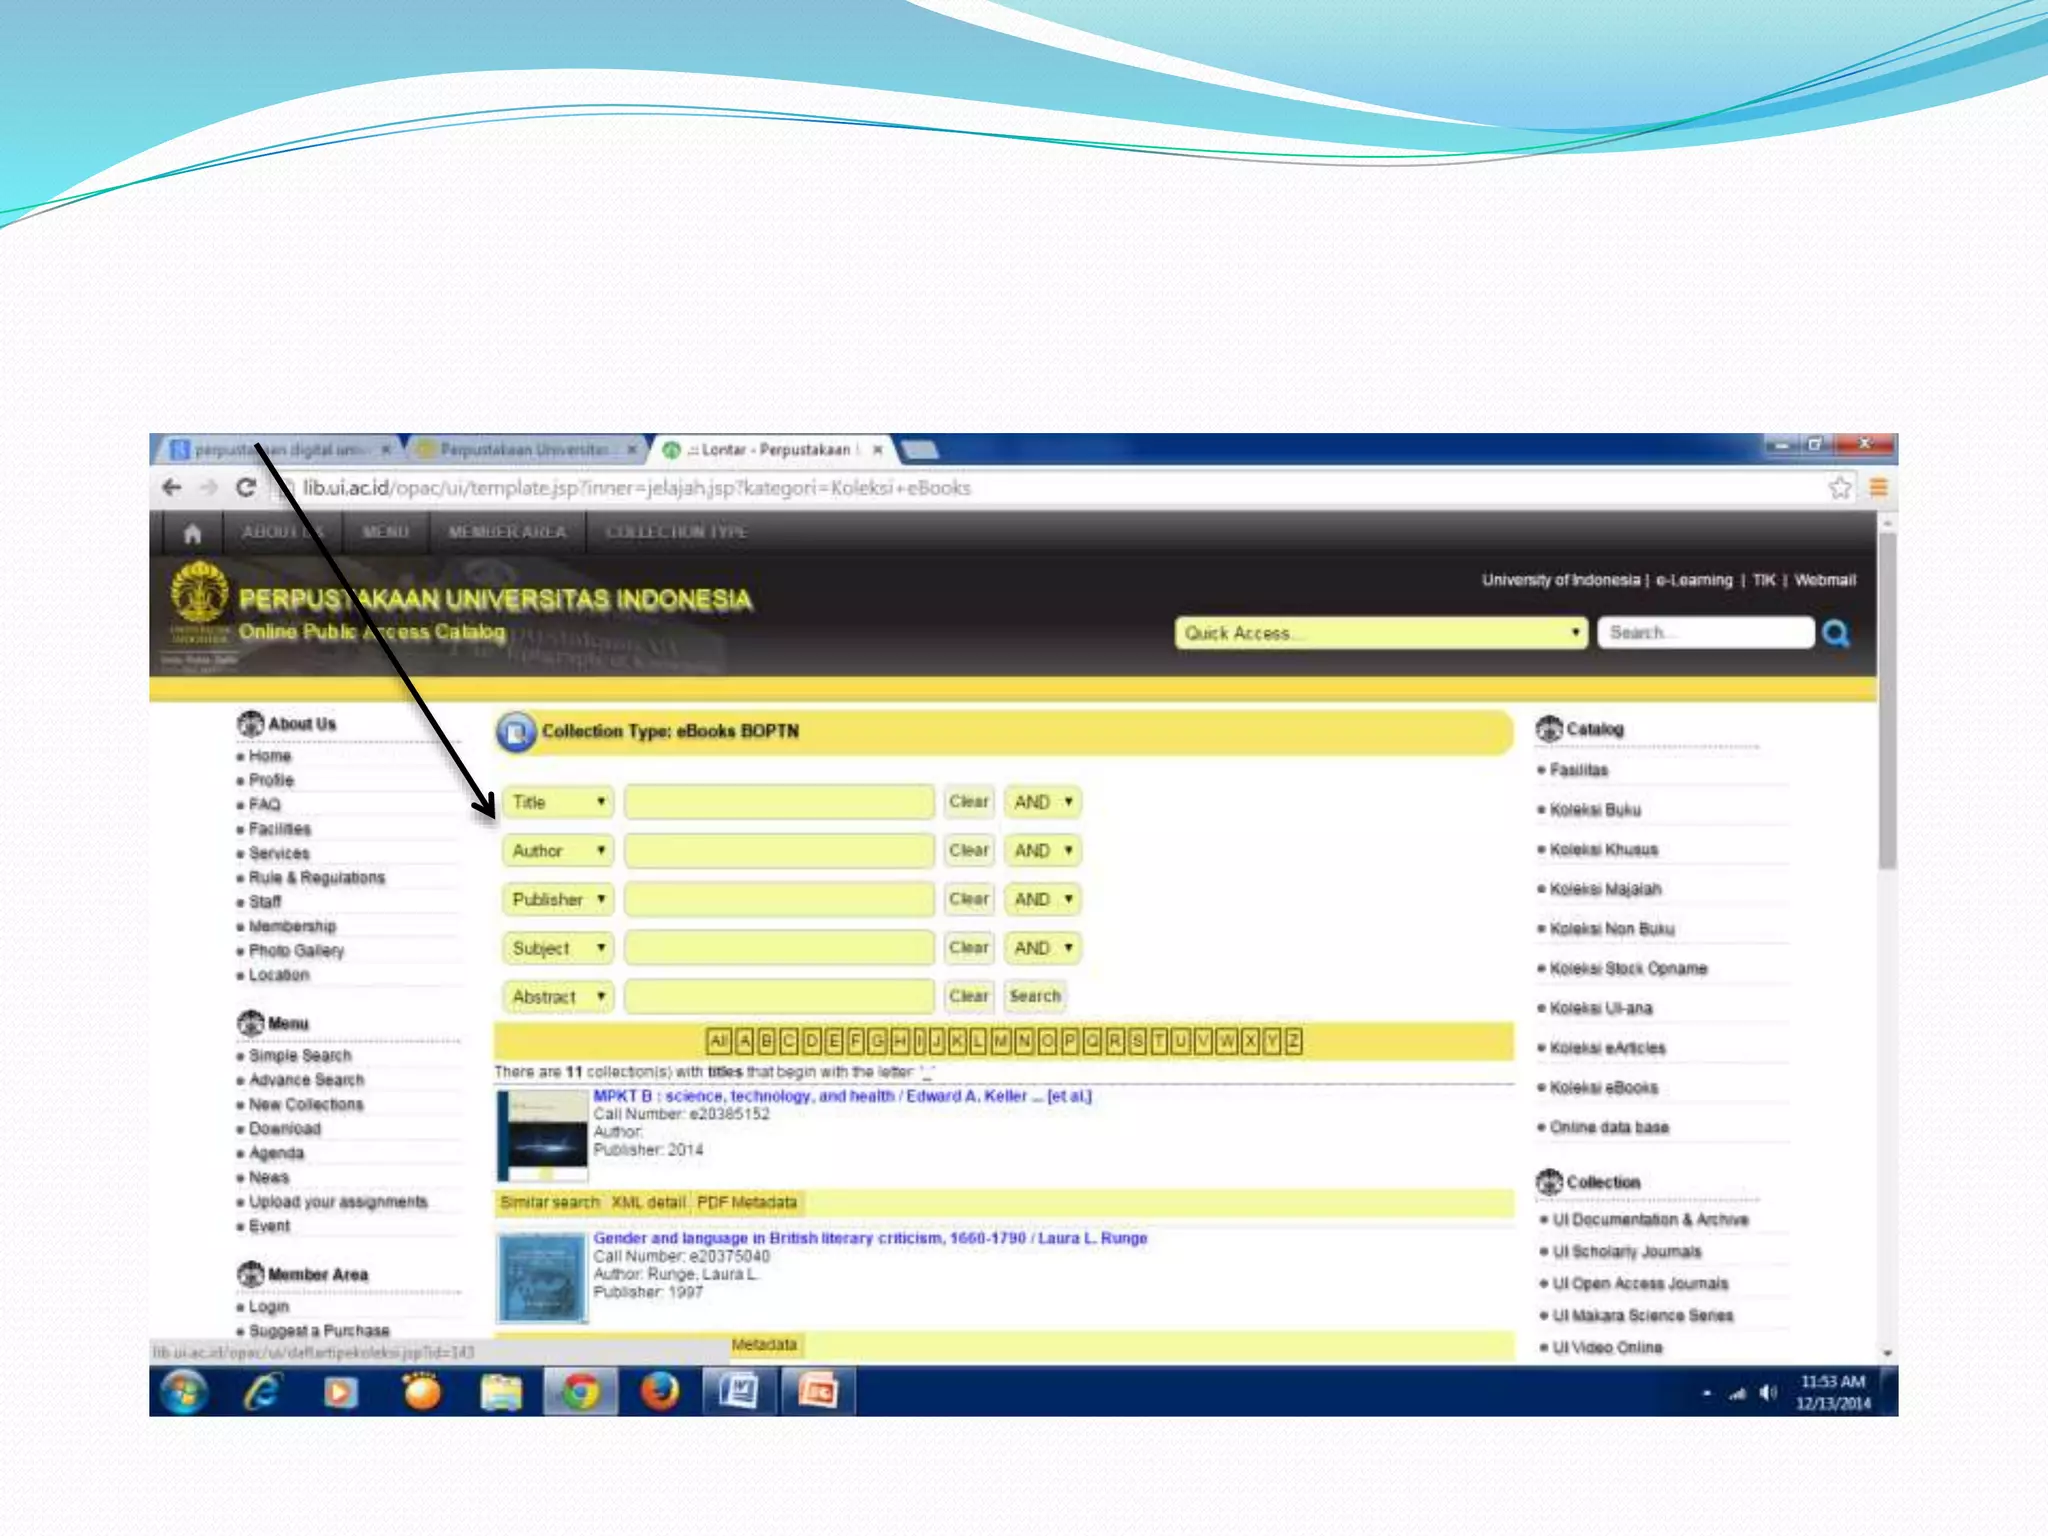Open PowerPoint from the taskbar
The image size is (2048, 1536).
(x=817, y=1392)
